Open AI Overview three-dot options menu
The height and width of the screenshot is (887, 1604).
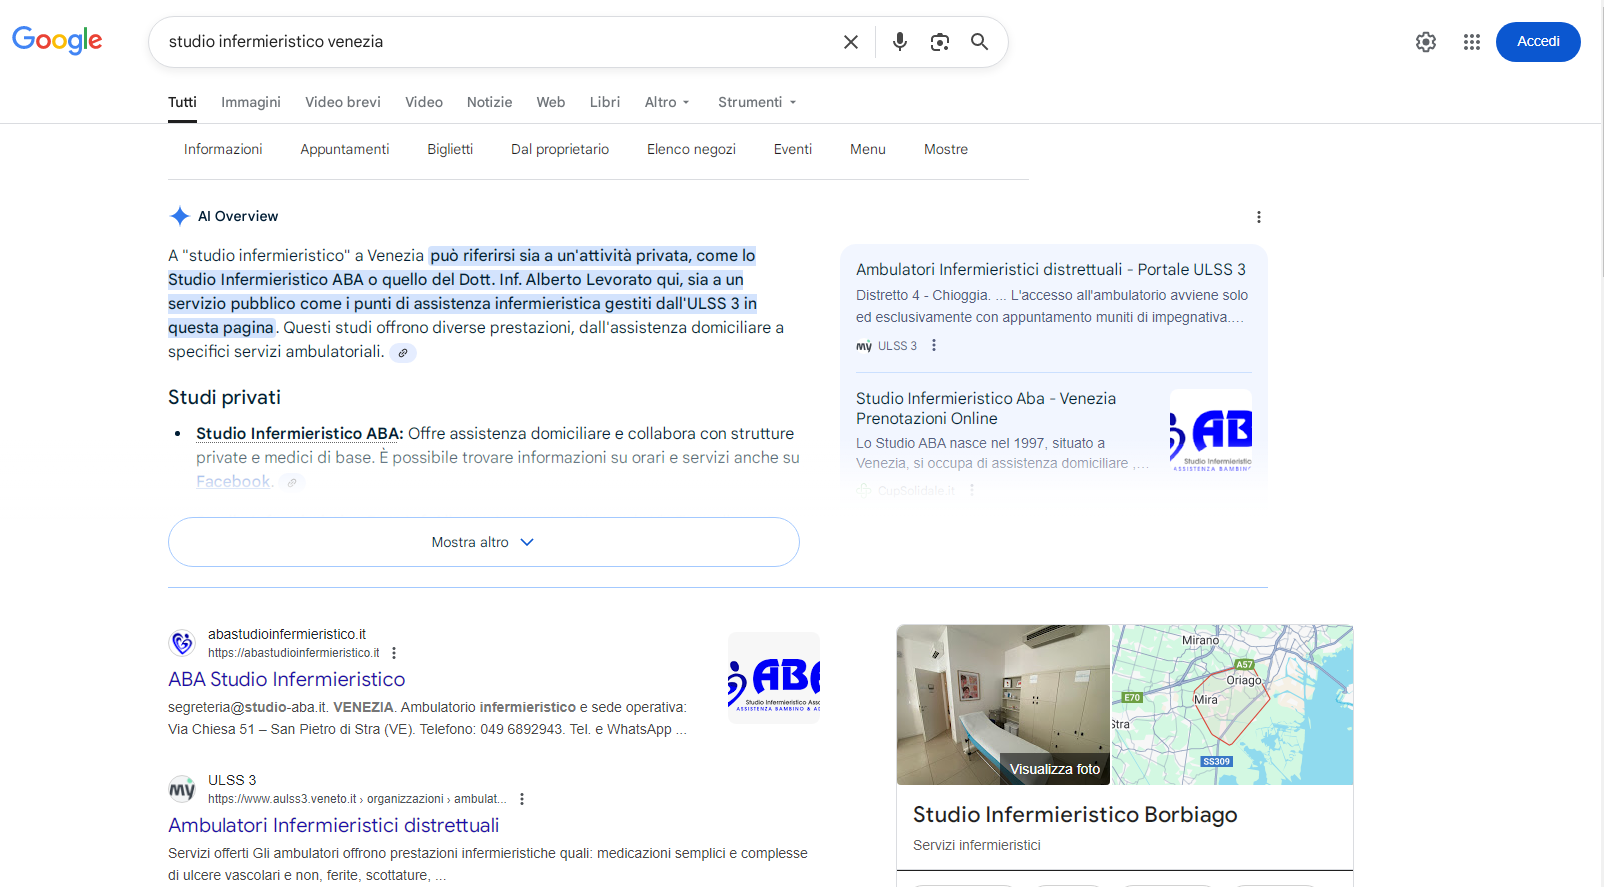pos(1258,217)
